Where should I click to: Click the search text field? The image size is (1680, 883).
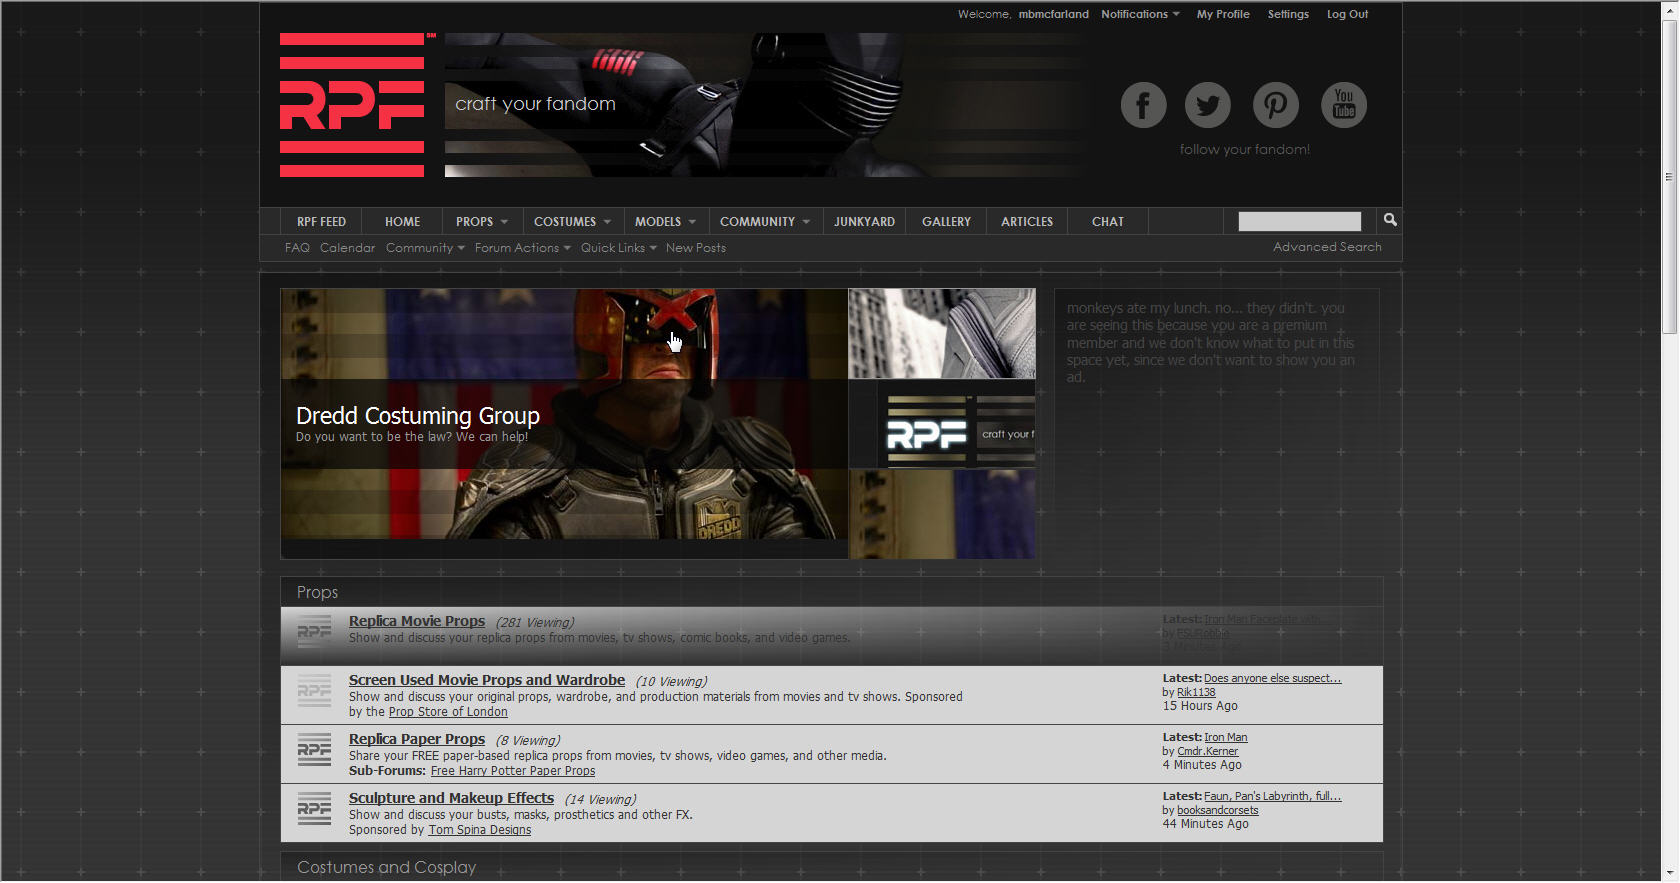(1299, 221)
